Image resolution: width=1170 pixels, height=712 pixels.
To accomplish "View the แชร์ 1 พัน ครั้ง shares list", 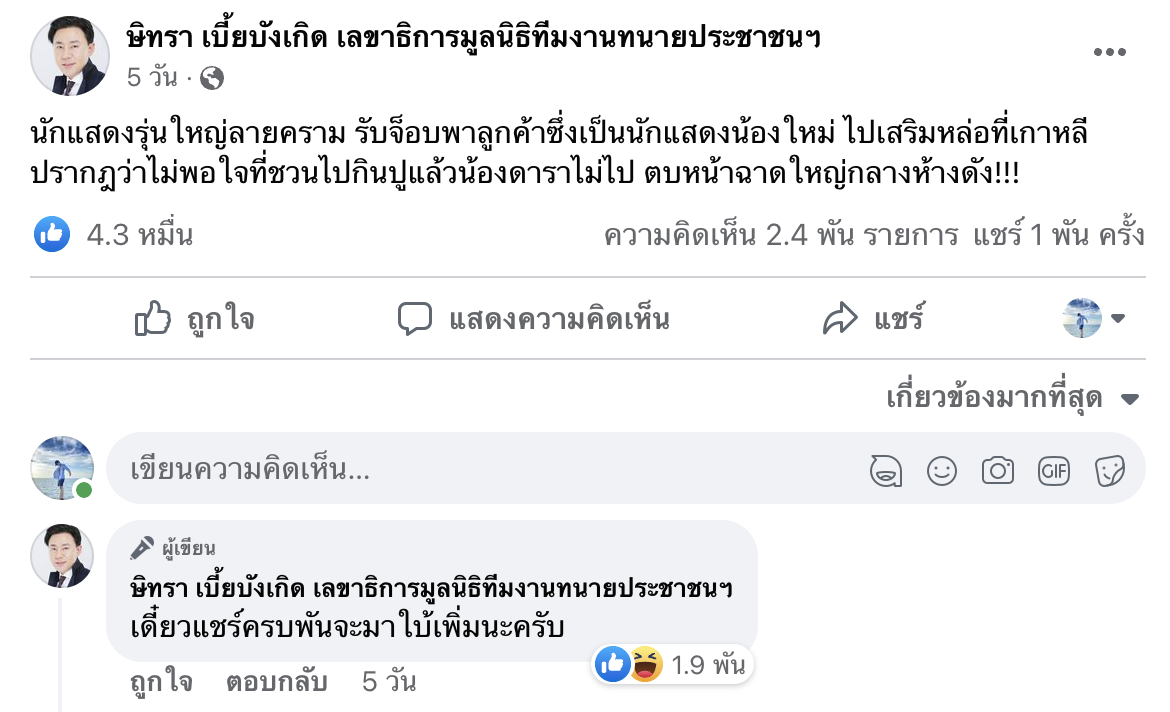I will (1059, 236).
